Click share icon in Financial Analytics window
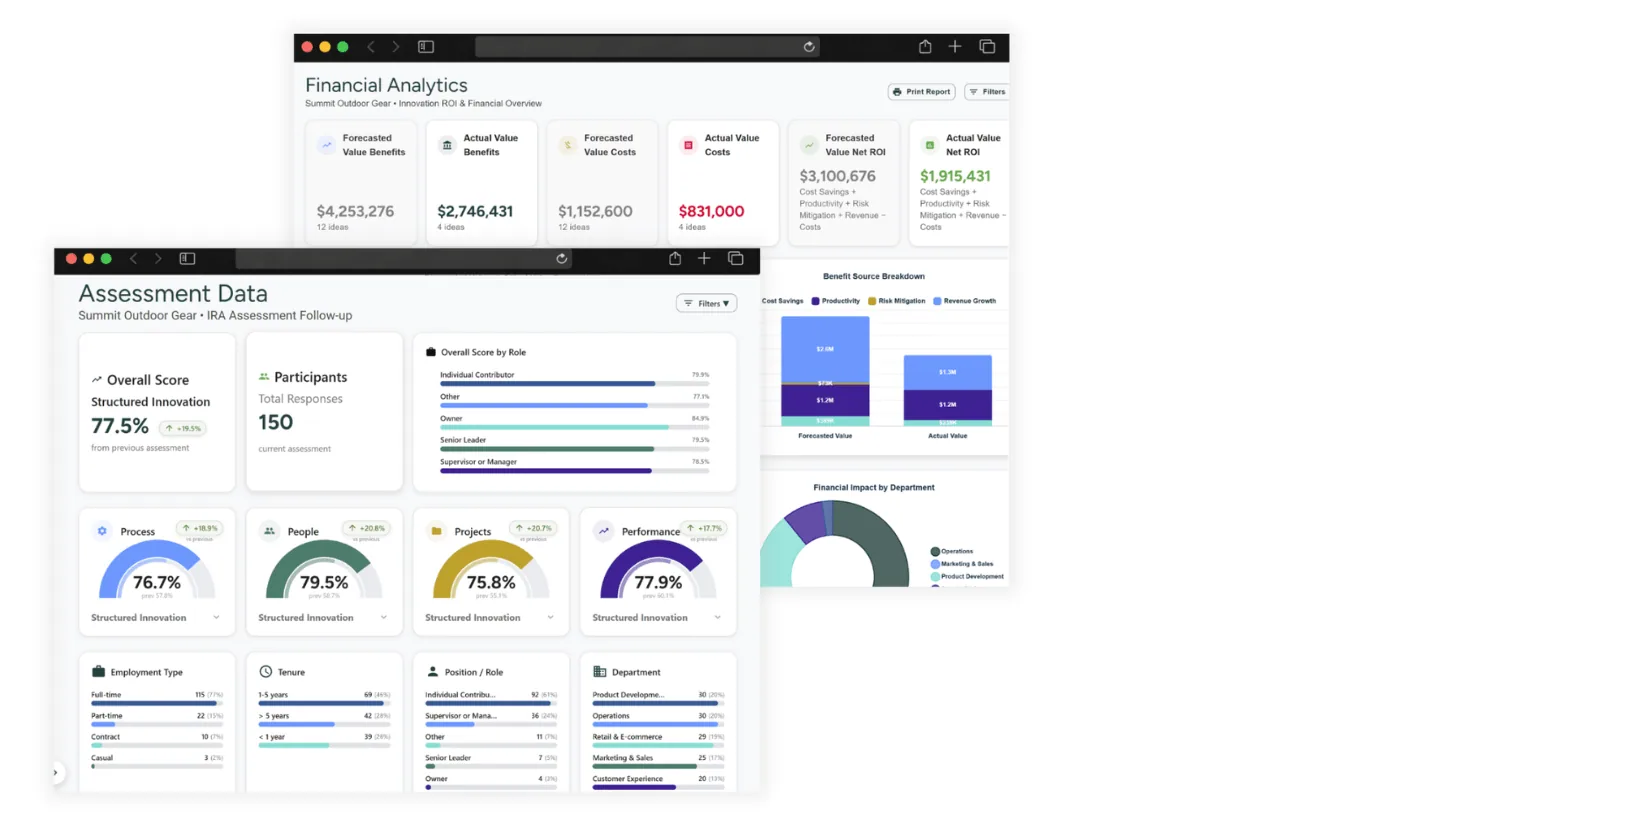 tap(925, 46)
